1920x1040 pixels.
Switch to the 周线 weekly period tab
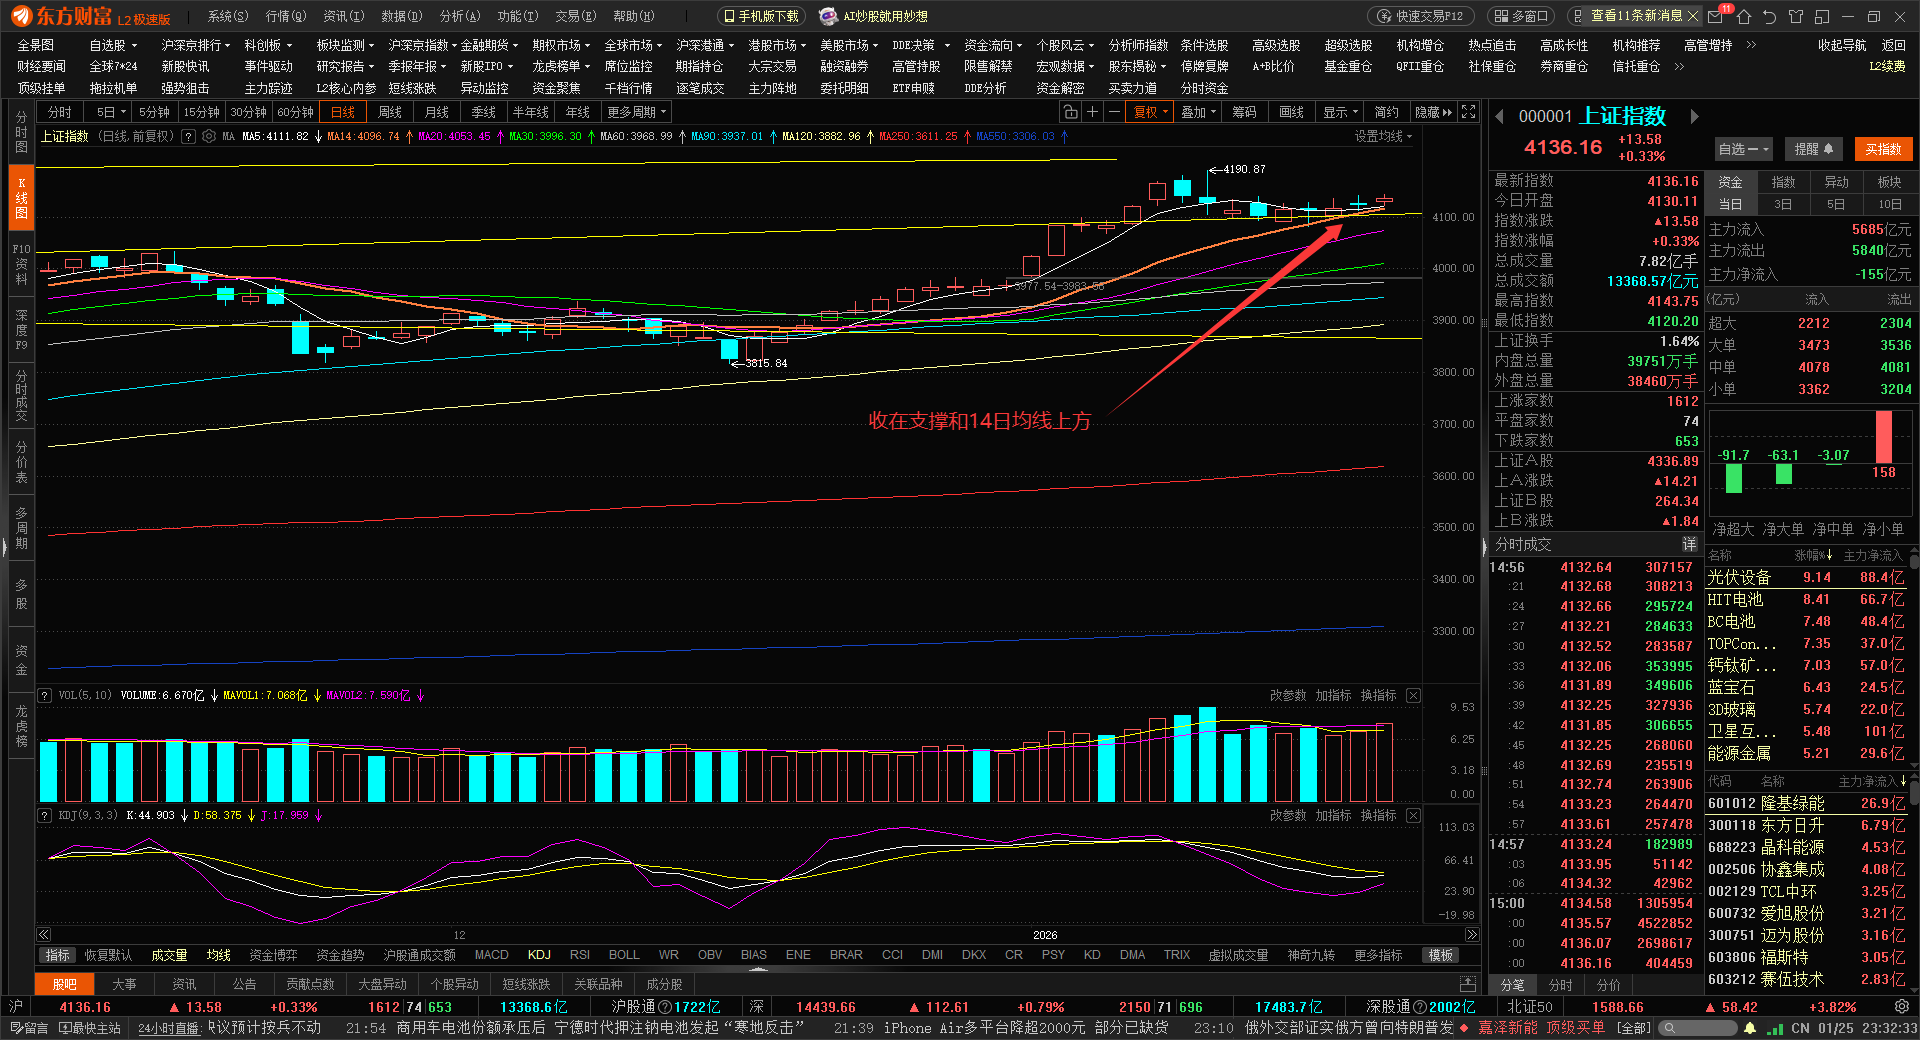[390, 112]
